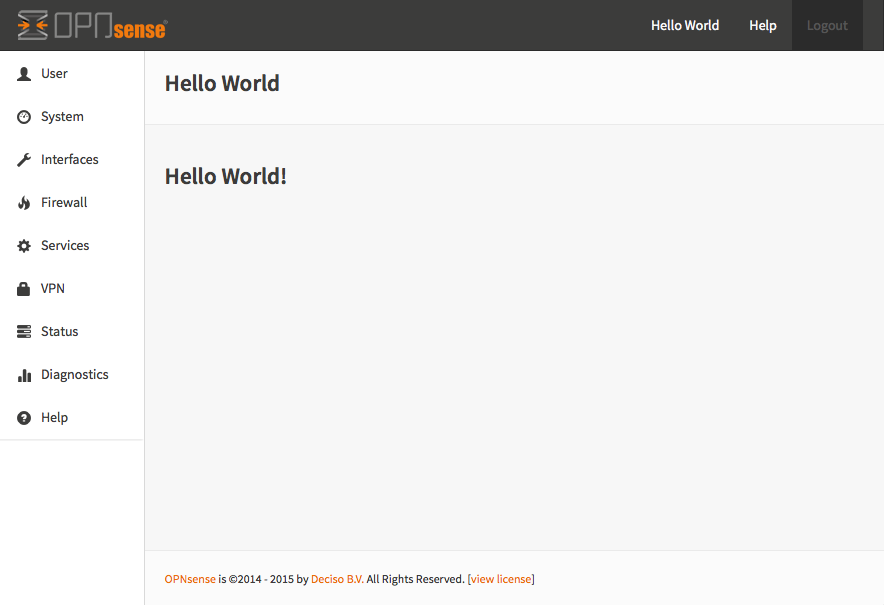Screen dimensions: 884x605
Task: Click the Help question-mark icon in sidebar
Action: pyautogui.click(x=24, y=418)
